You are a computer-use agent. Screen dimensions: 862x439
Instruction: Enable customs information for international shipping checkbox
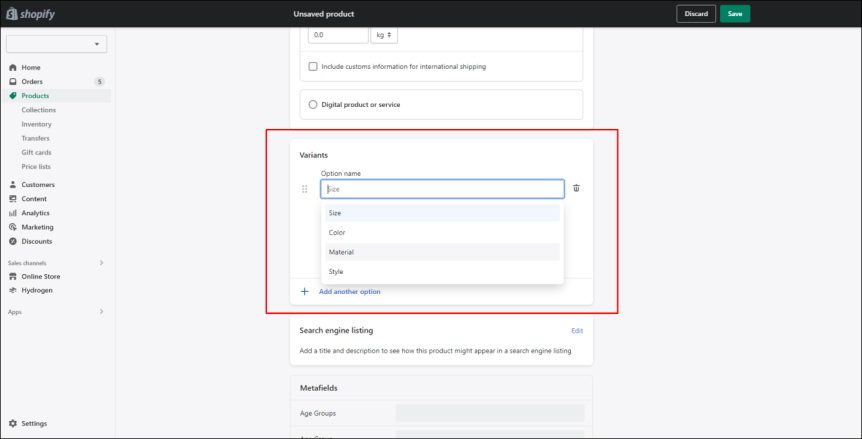[313, 66]
